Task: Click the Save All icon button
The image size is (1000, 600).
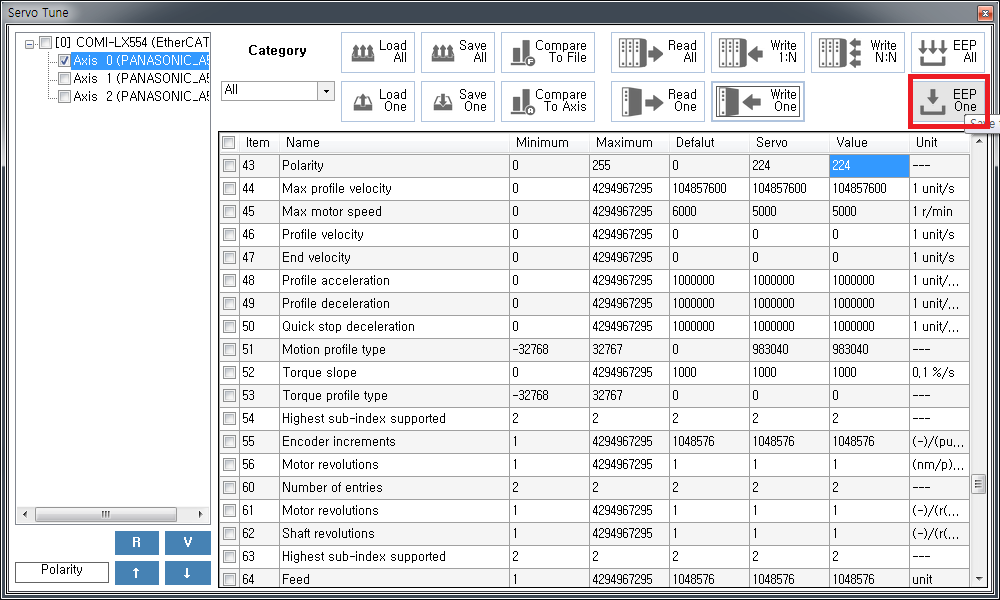Action: coord(457,52)
